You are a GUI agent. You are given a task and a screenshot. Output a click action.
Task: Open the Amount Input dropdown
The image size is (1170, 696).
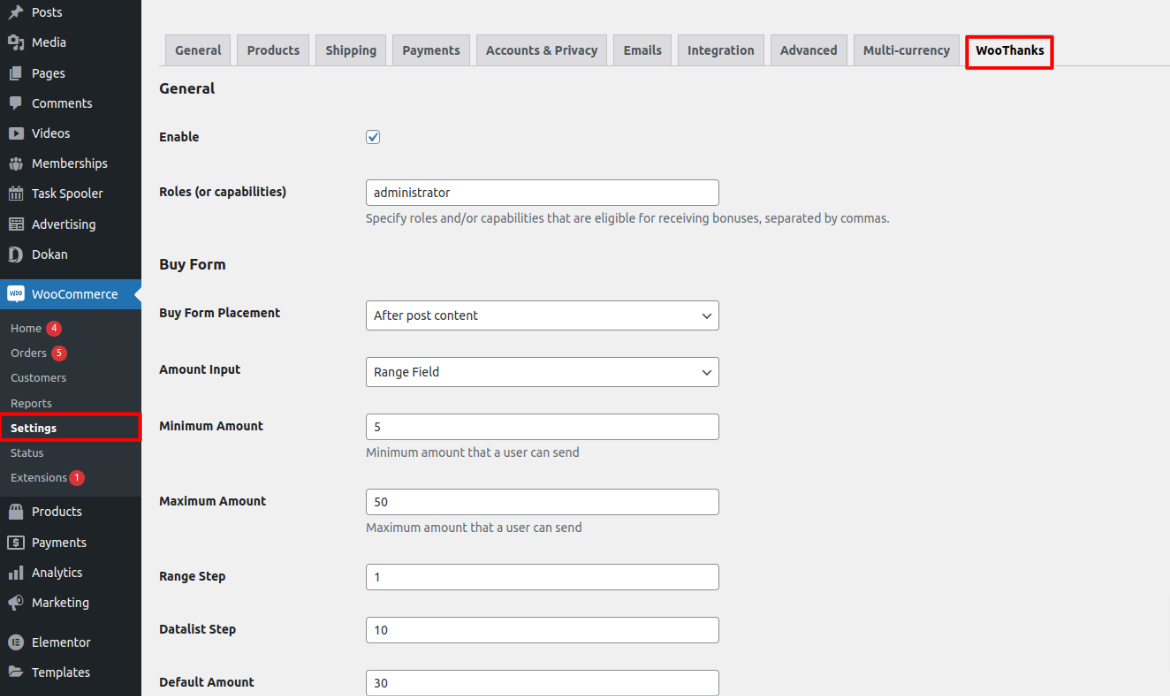point(541,372)
